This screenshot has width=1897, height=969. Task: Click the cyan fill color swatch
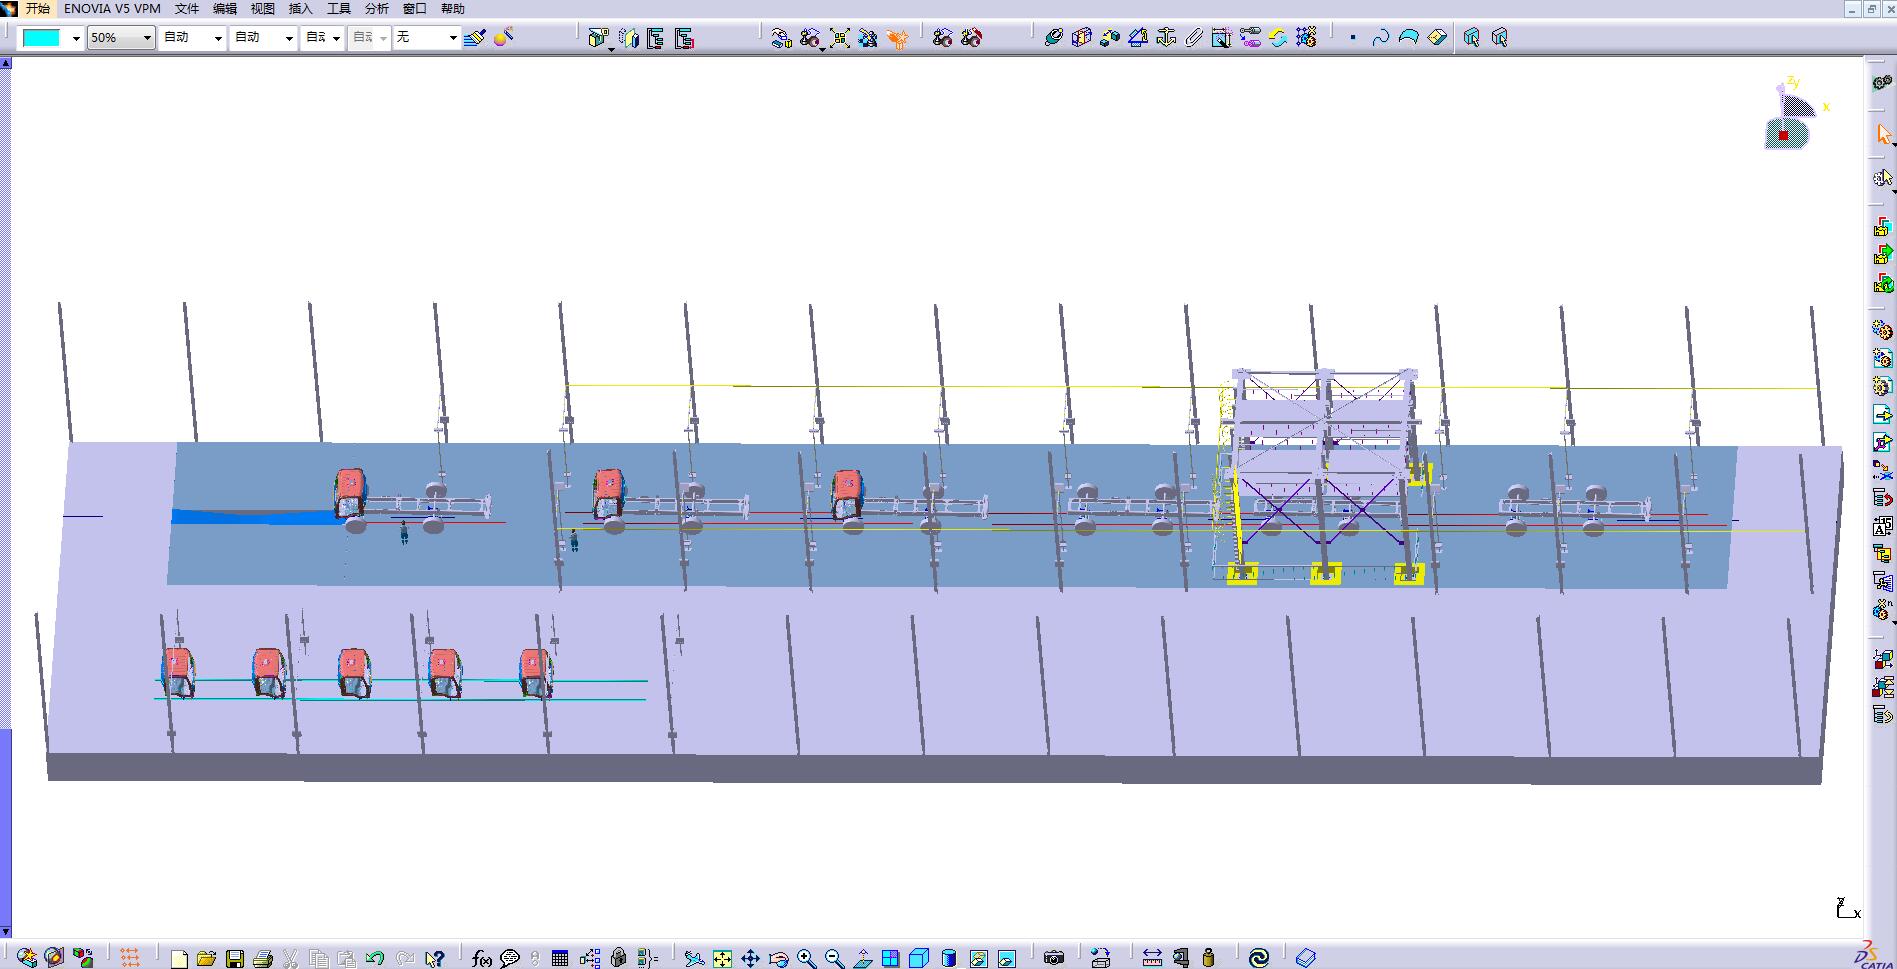tap(42, 38)
